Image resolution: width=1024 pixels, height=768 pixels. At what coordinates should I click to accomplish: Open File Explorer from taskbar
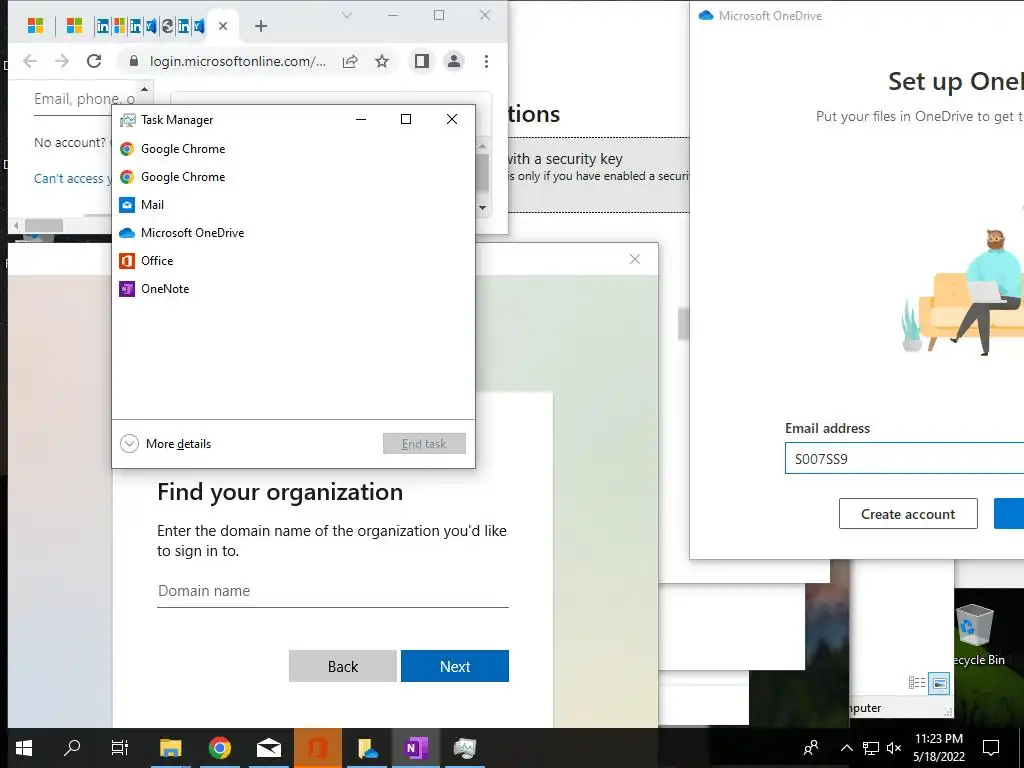click(171, 748)
